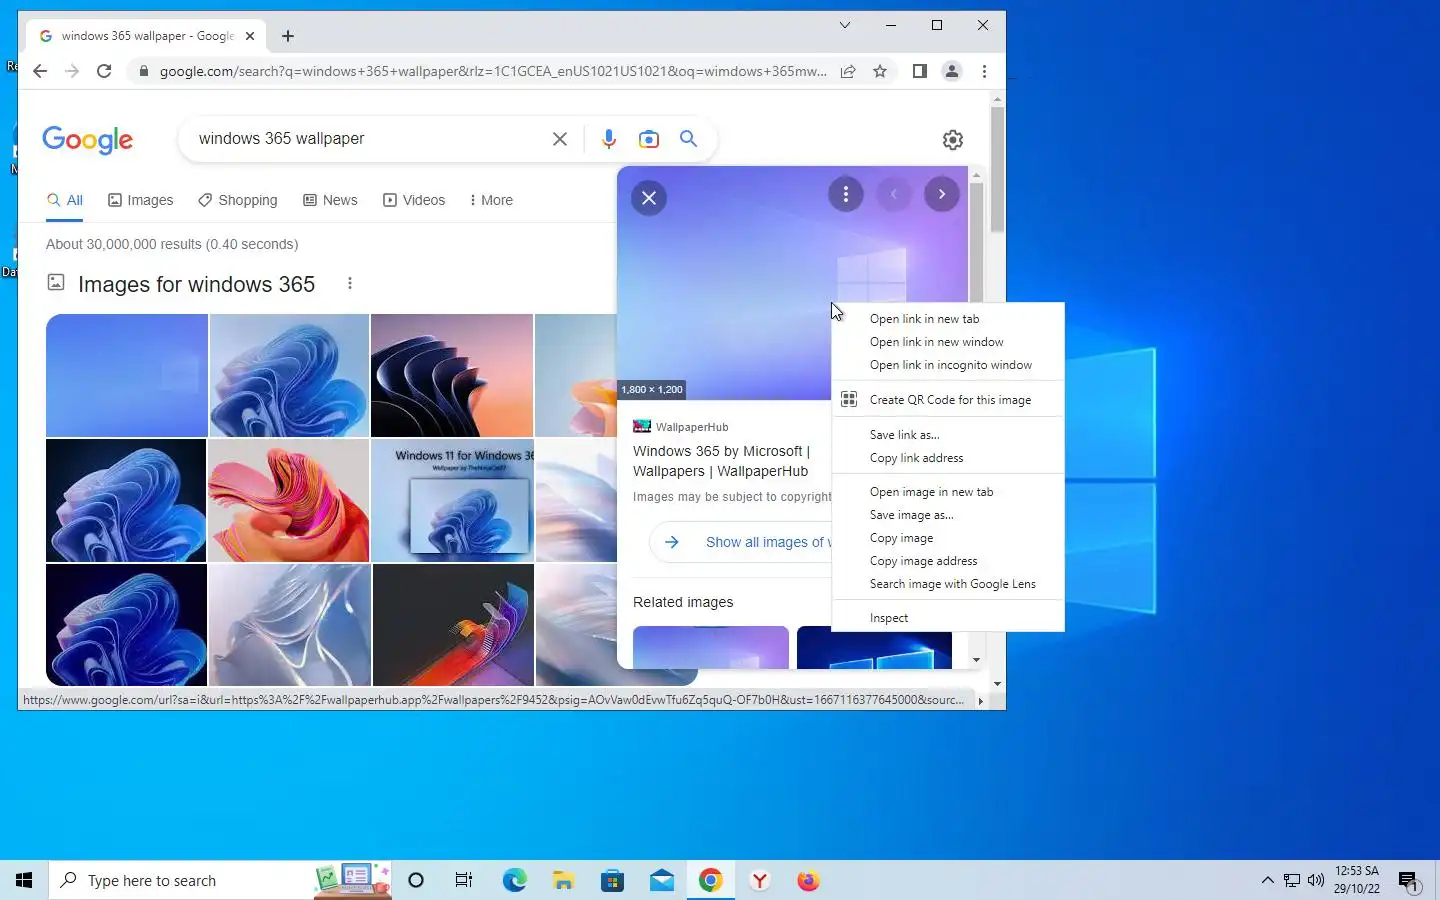Viewport: 1440px width, 900px height.
Task: Click the Chrome back arrow
Action: [40, 71]
